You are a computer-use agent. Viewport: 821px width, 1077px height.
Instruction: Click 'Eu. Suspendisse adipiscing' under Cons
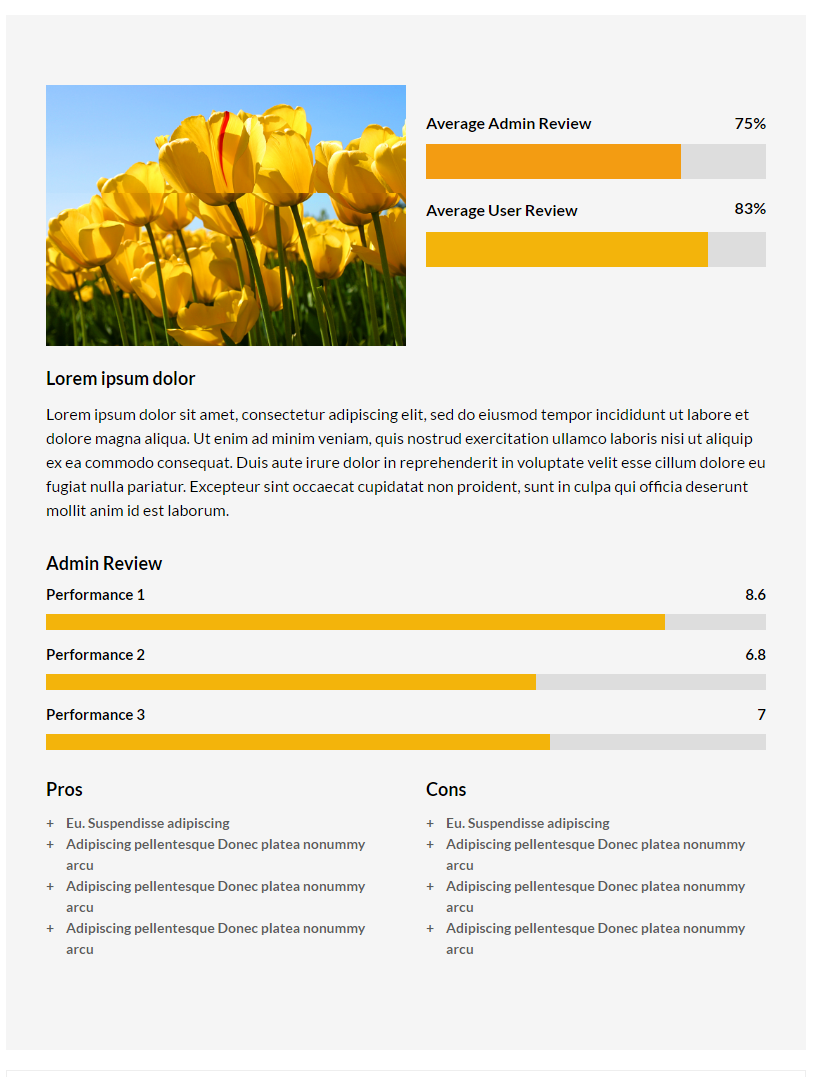point(528,823)
